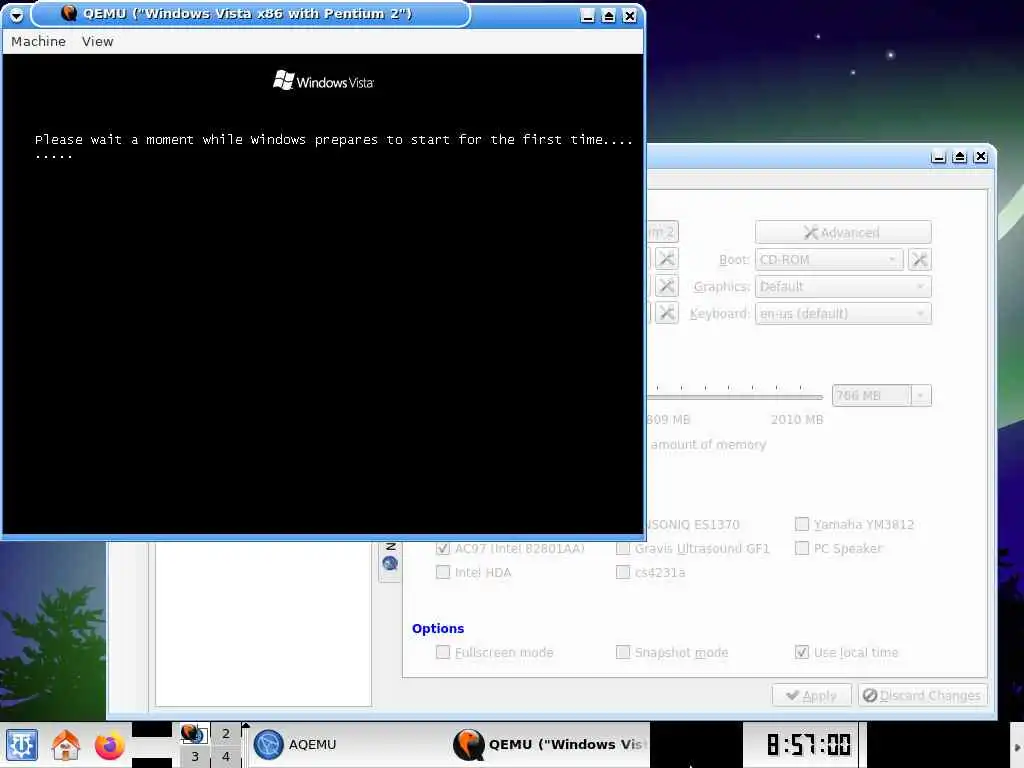Click the 'Please wait a moment' text line
This screenshot has width=1024, height=768.
[333, 140]
